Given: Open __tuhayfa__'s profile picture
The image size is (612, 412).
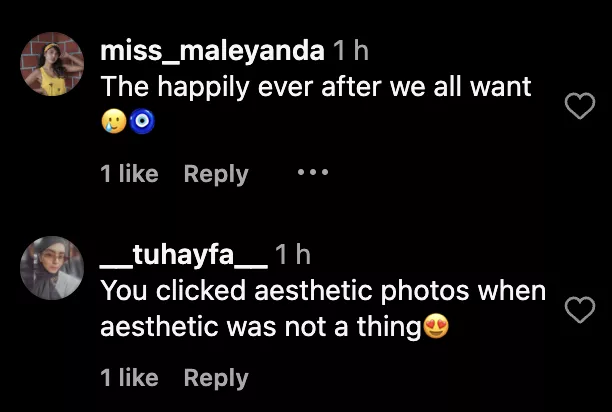Looking at the screenshot, I should (x=52, y=269).
